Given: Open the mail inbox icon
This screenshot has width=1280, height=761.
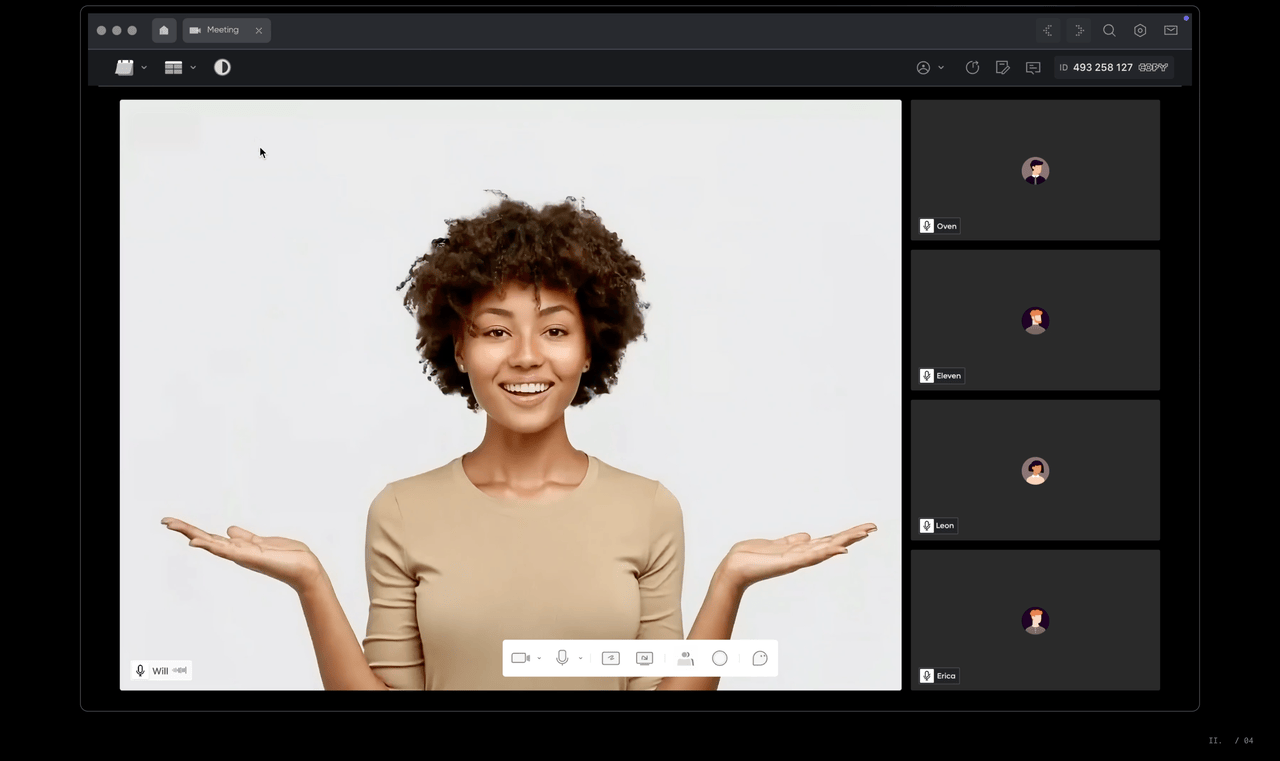Looking at the screenshot, I should tap(1171, 31).
